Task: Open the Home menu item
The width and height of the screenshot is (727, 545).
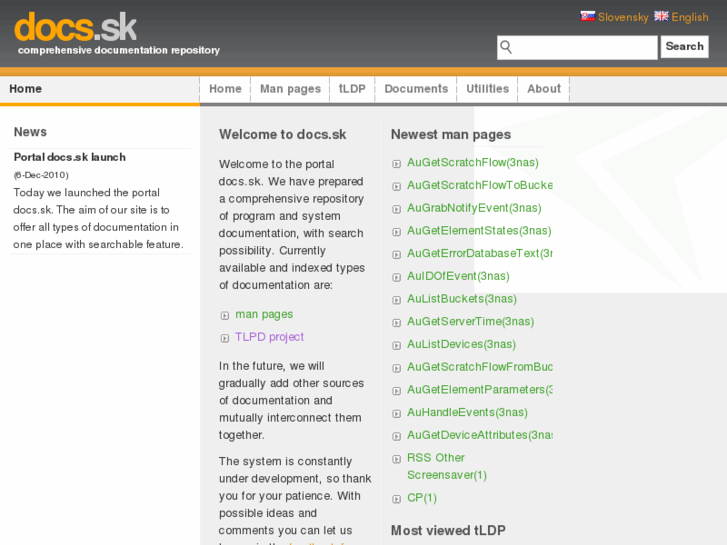Action: pyautogui.click(x=225, y=89)
